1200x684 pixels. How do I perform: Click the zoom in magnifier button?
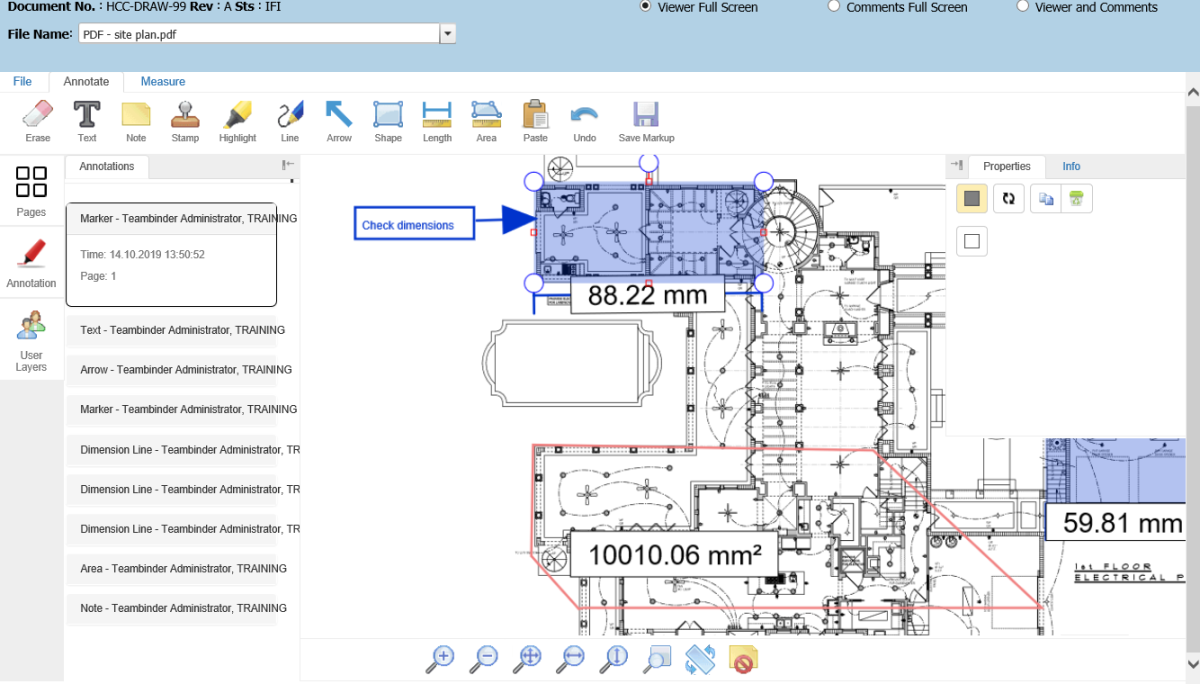coord(440,658)
